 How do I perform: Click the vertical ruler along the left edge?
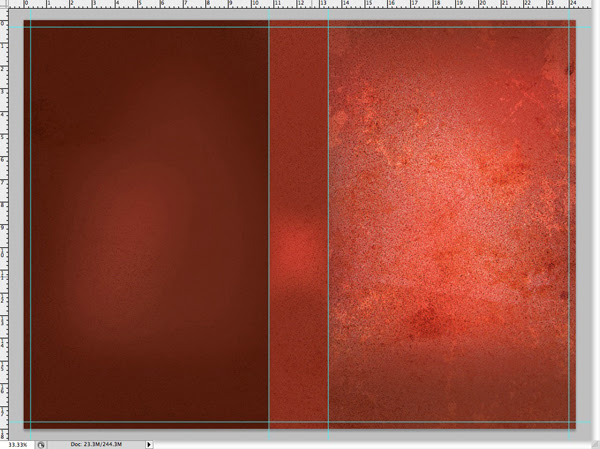[4, 220]
